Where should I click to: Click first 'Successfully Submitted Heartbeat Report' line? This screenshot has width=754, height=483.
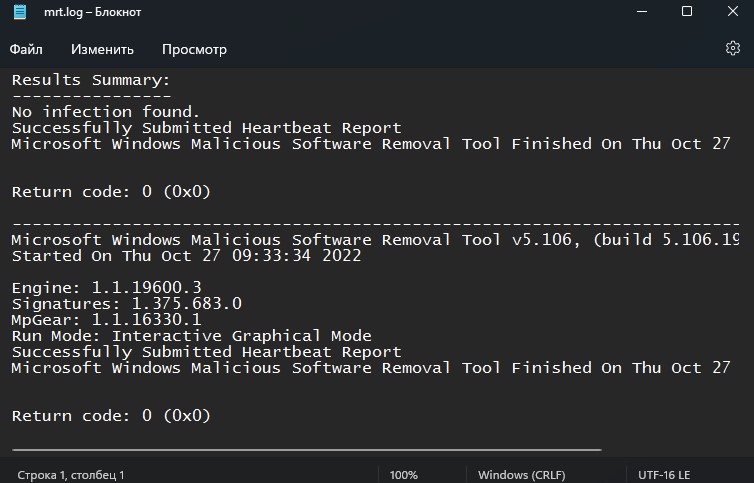[206, 128]
